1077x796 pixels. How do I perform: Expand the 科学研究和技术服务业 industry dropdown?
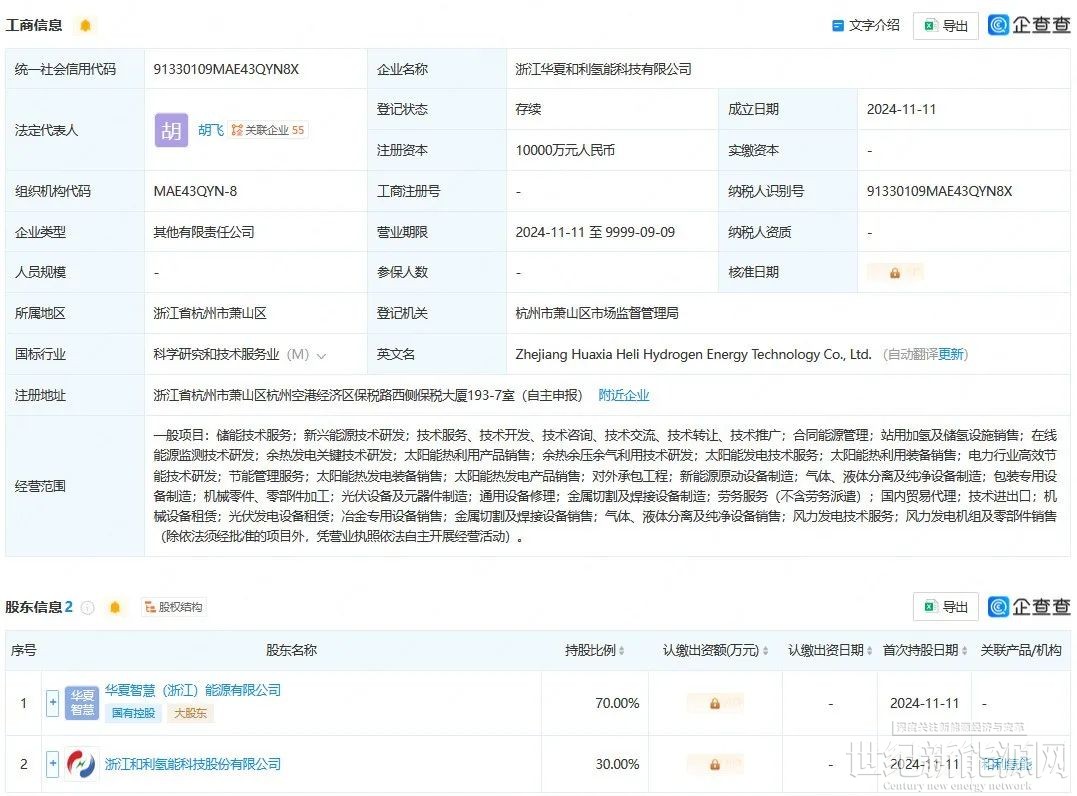[321, 355]
